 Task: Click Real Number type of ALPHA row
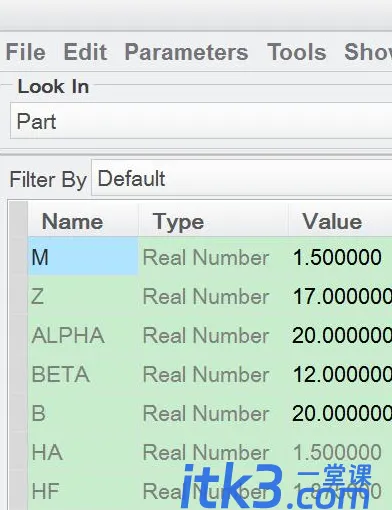click(x=206, y=335)
